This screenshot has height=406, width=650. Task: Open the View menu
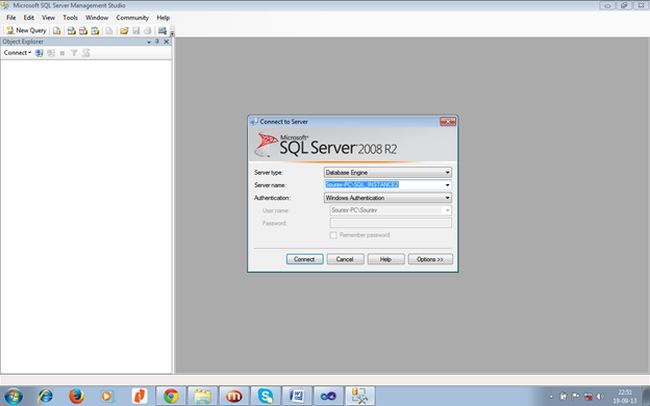click(48, 17)
